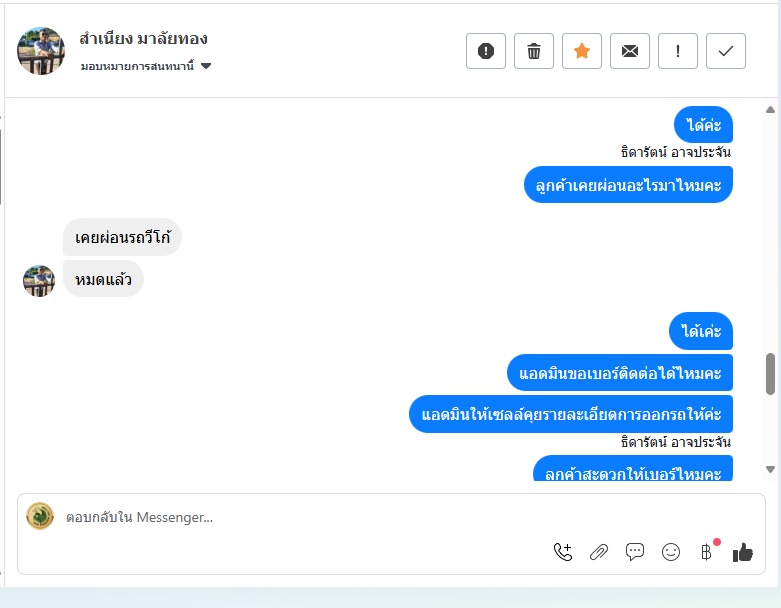Attach a file using the paperclip icon
This screenshot has height=608, width=781.
point(599,552)
